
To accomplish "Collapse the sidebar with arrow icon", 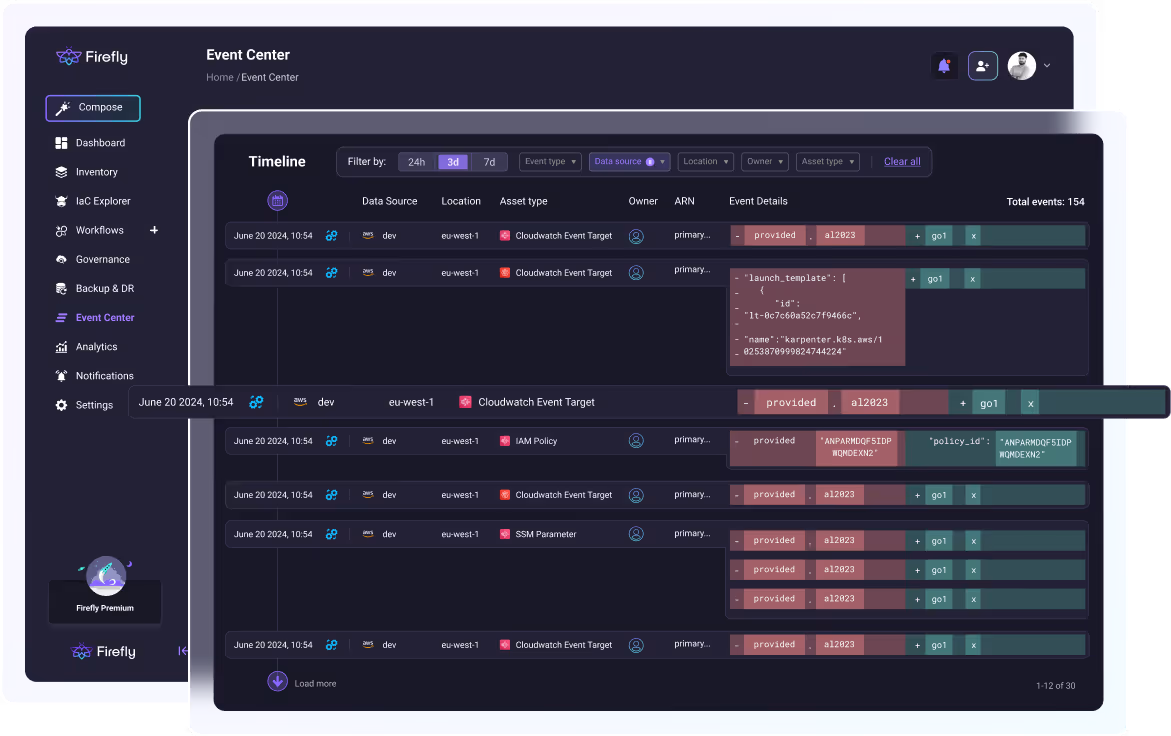I will point(182,651).
